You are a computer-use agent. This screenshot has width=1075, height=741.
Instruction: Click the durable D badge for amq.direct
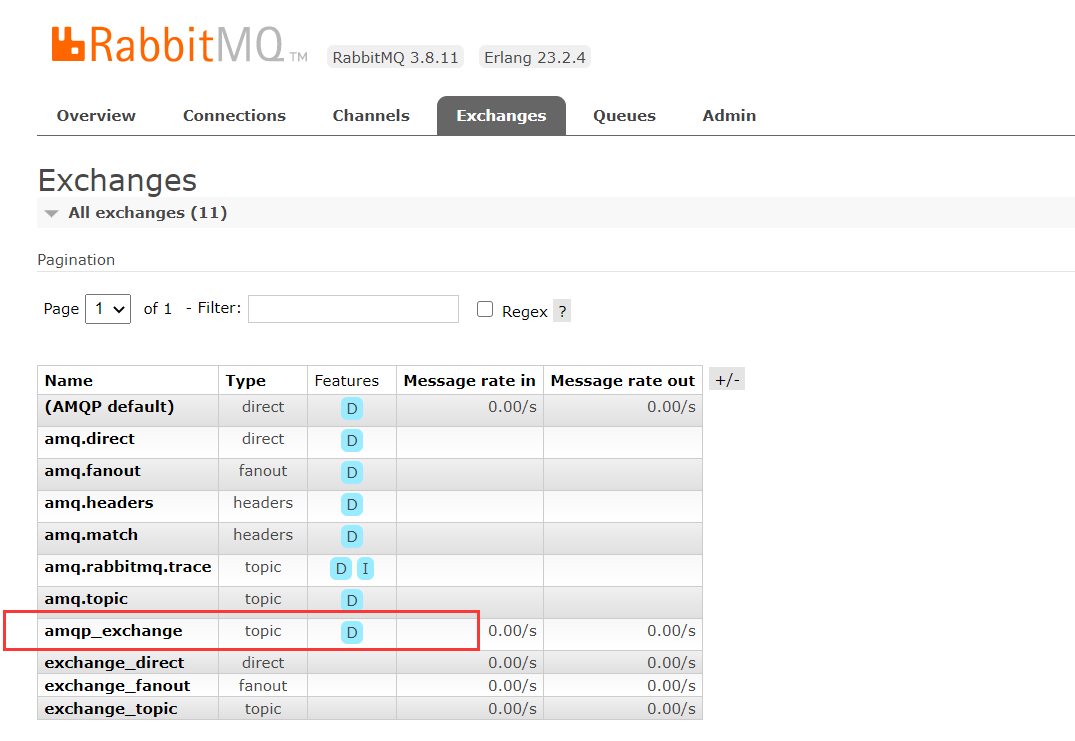click(352, 441)
